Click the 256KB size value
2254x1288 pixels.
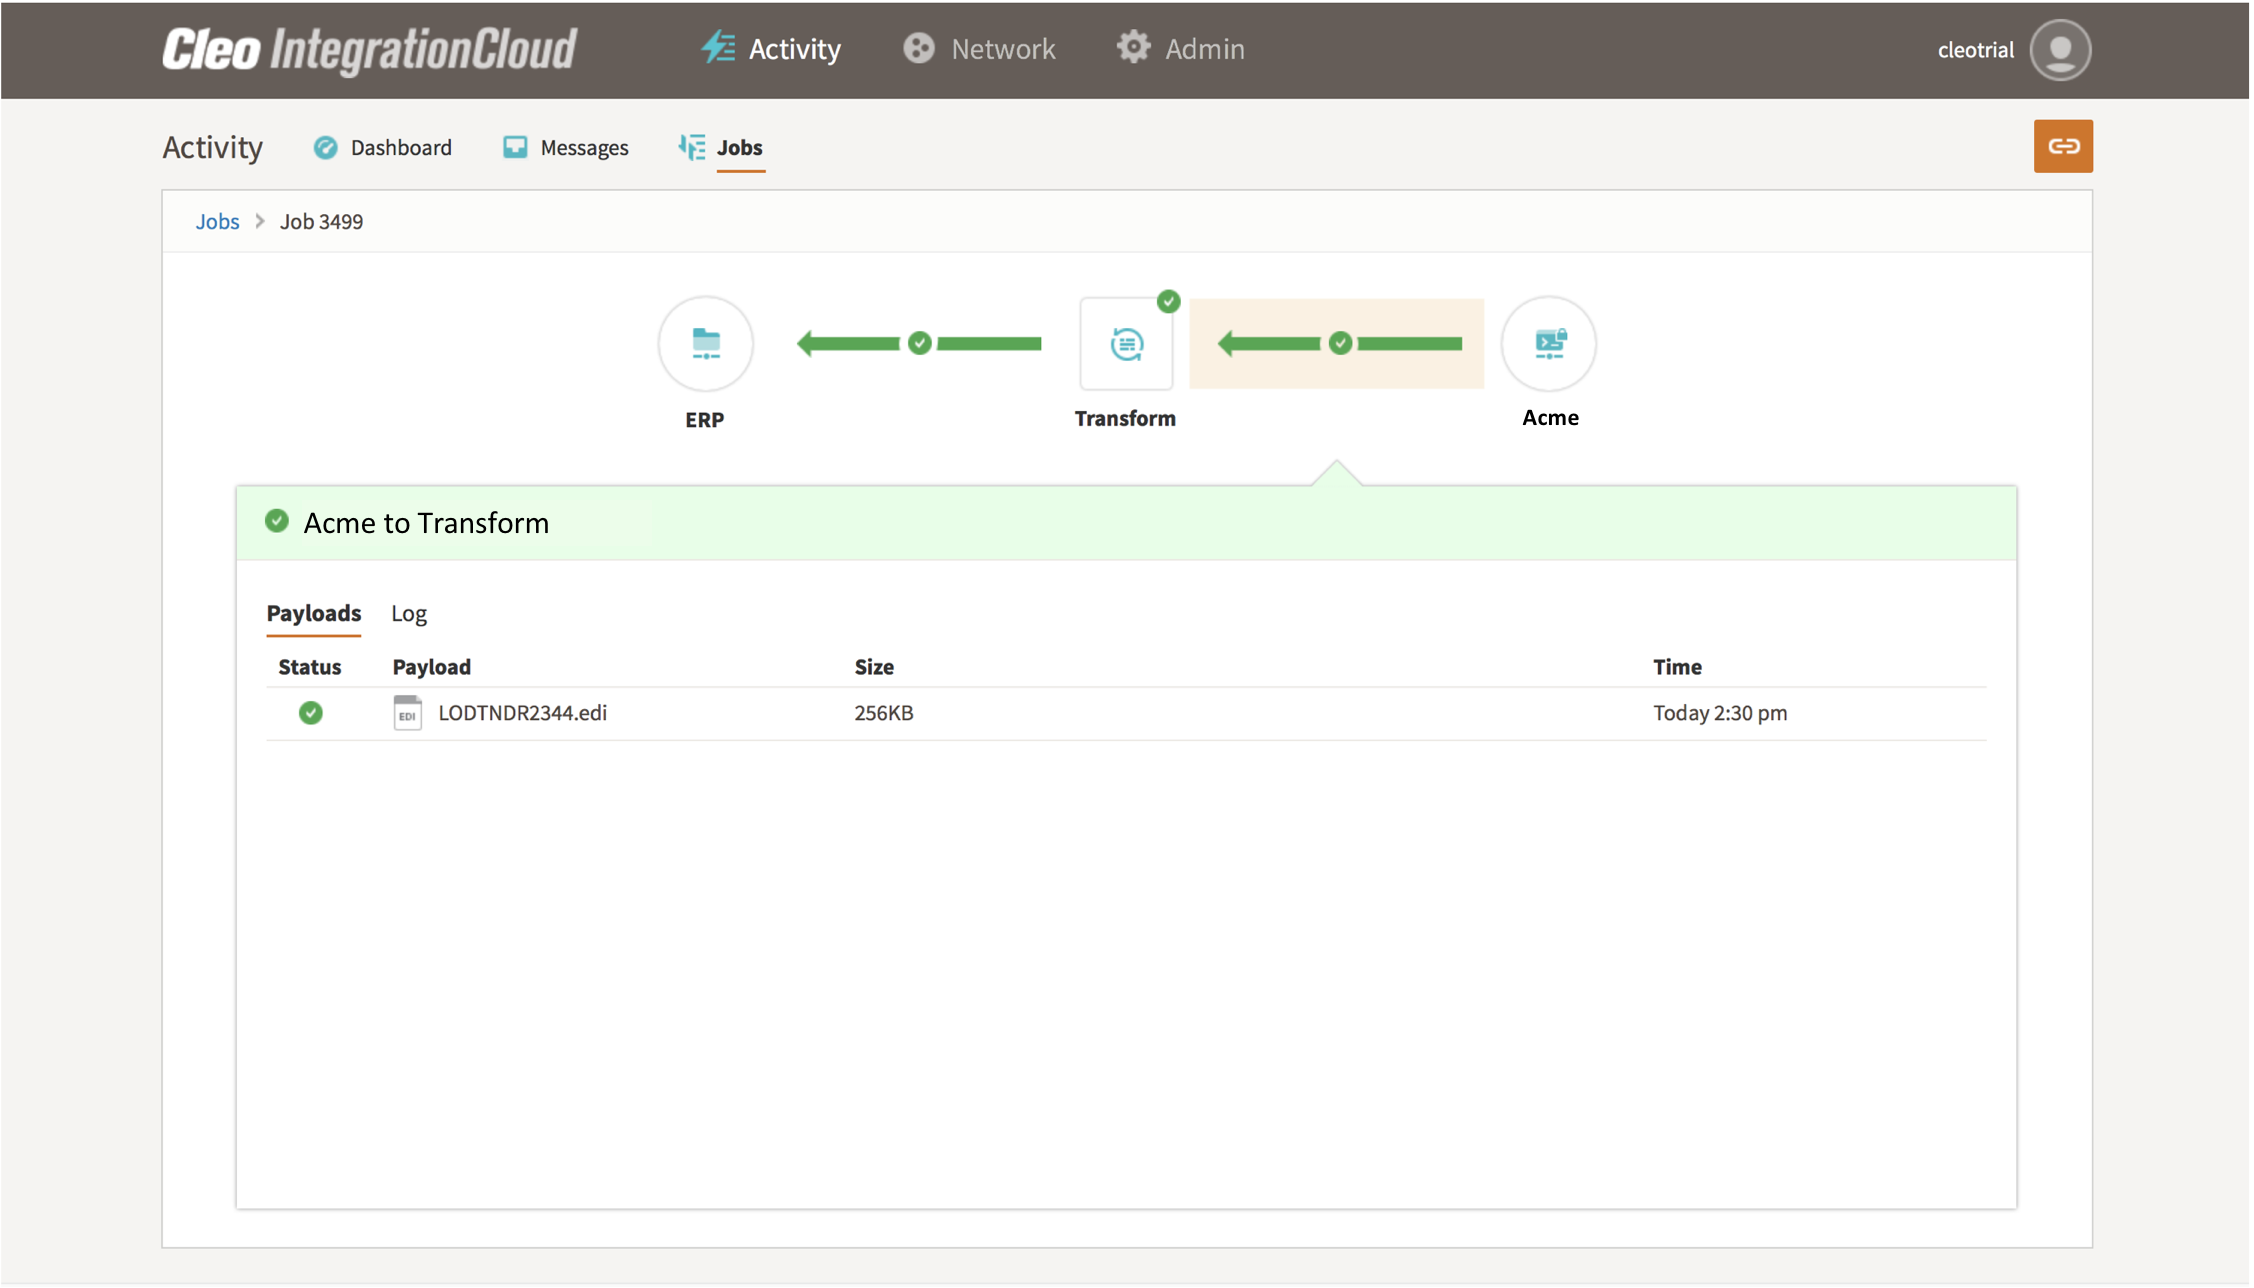884,713
